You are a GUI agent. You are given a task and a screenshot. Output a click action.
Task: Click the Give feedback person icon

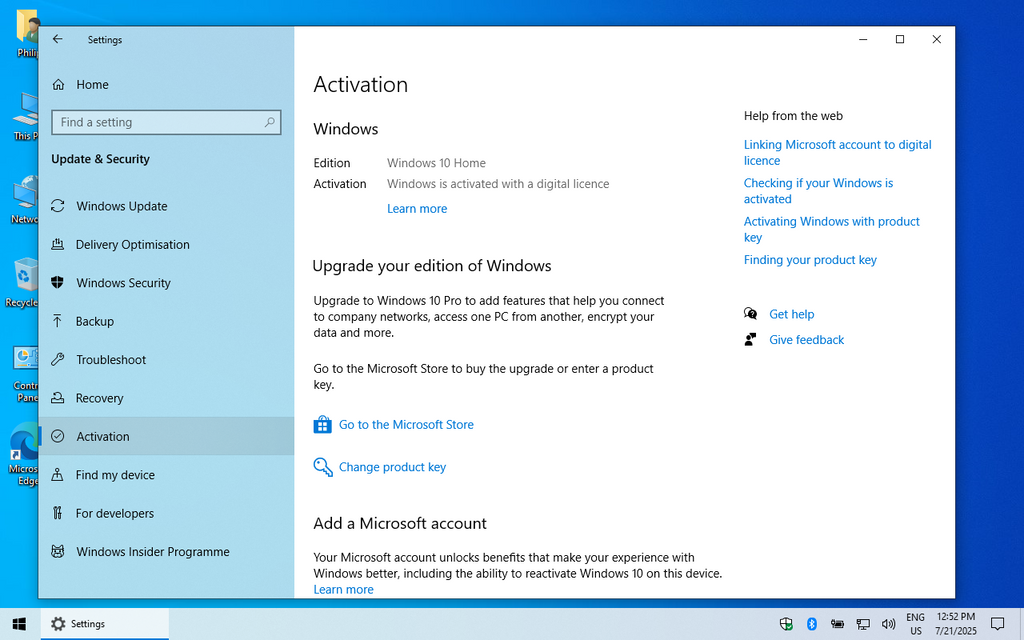point(750,340)
